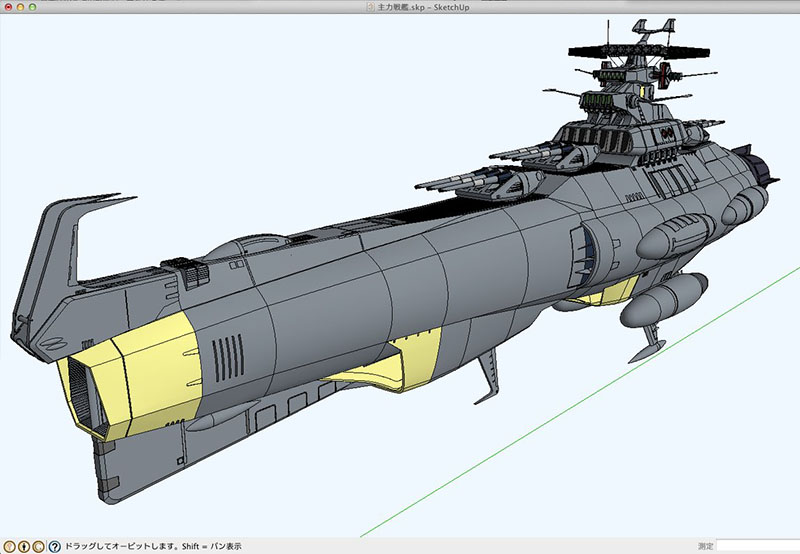Click the orbit hint text in status bar

tap(153, 546)
